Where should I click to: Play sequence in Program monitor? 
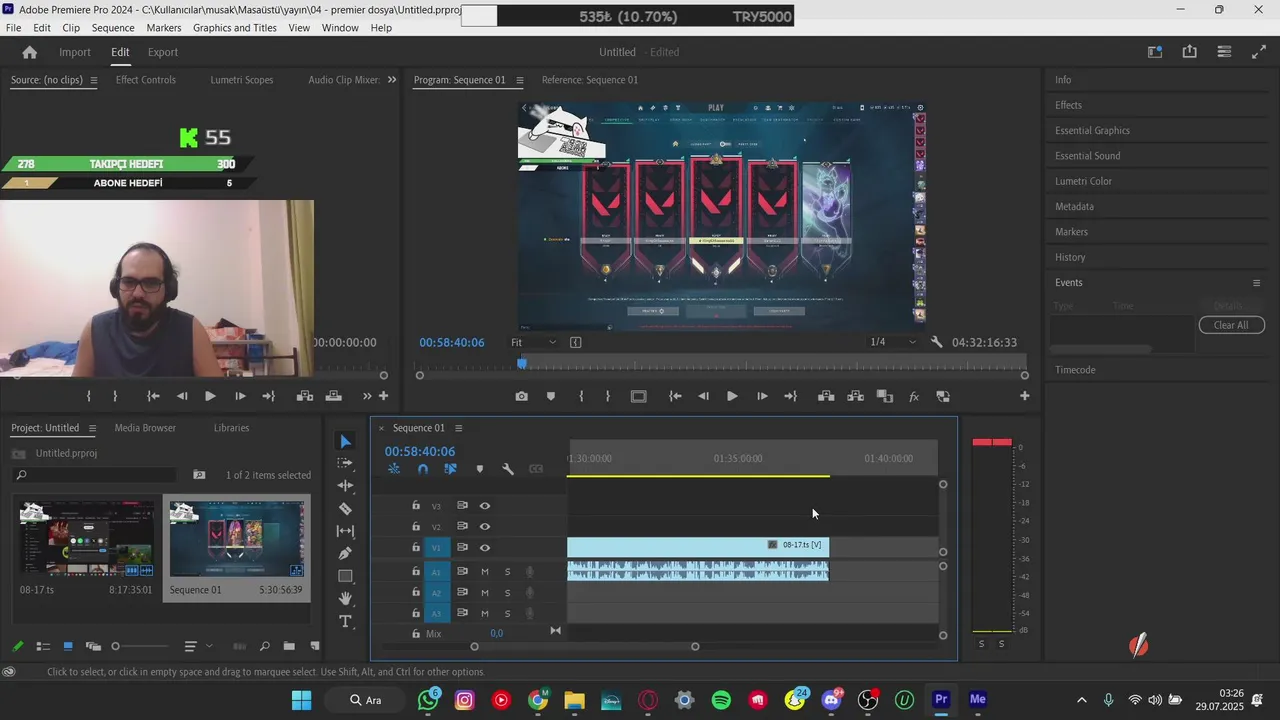(x=732, y=396)
